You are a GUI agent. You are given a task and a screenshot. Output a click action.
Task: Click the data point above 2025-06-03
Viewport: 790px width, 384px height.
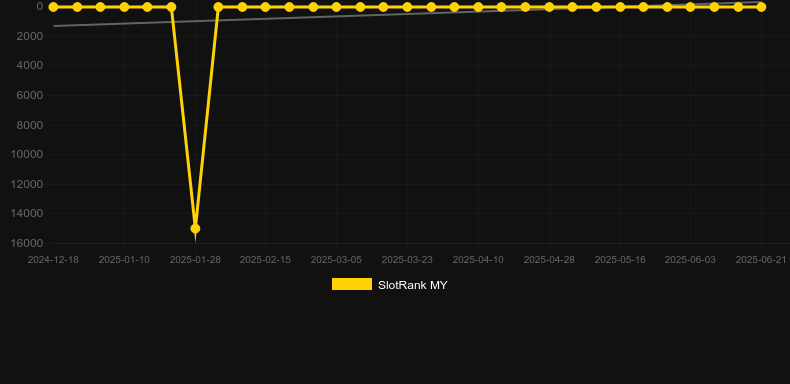point(690,7)
